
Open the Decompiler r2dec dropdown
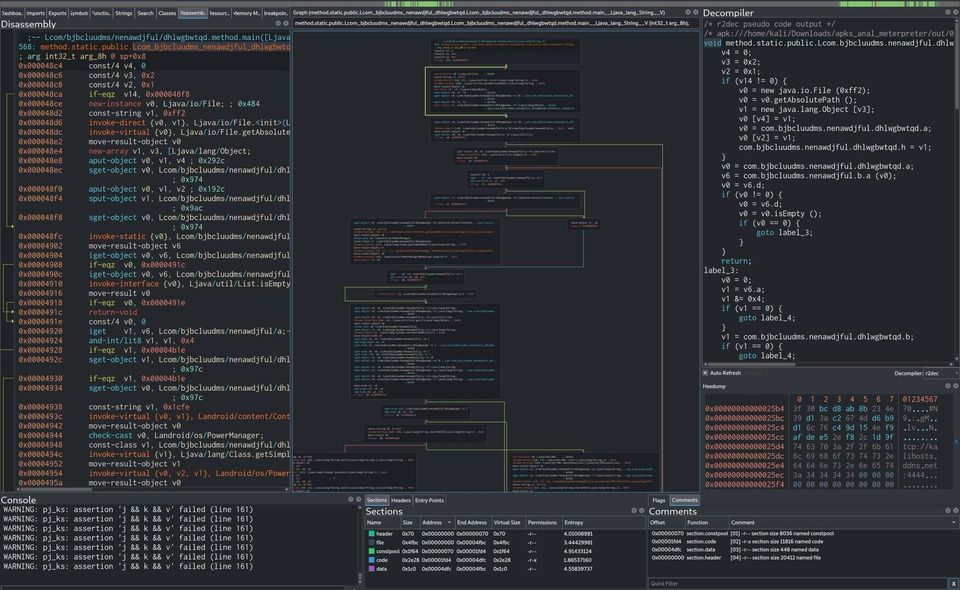click(x=940, y=373)
